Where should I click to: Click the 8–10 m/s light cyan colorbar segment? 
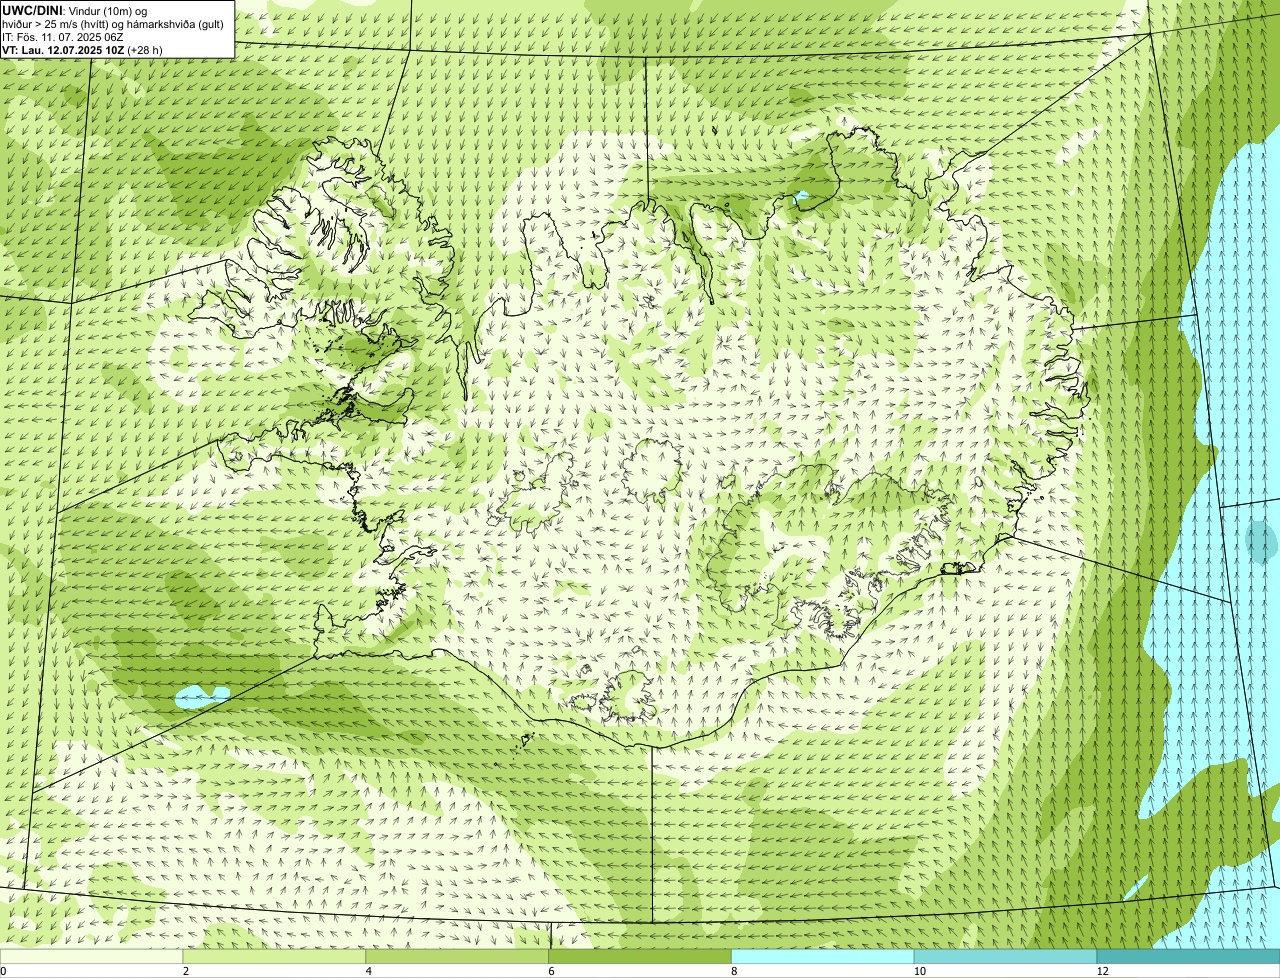[x=823, y=956]
